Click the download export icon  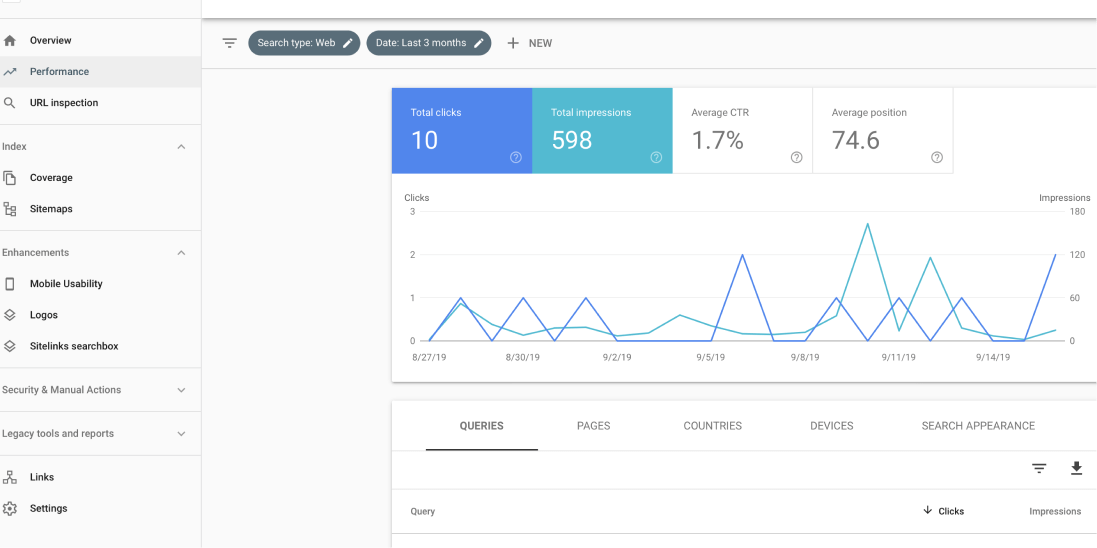tap(1076, 468)
